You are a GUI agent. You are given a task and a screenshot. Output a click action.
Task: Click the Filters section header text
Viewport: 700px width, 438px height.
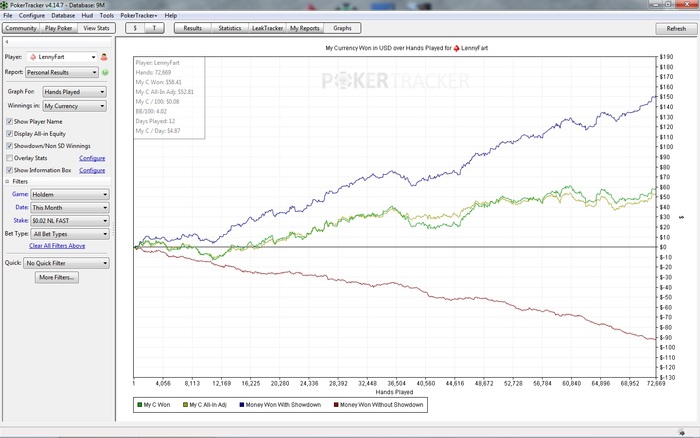20,181
